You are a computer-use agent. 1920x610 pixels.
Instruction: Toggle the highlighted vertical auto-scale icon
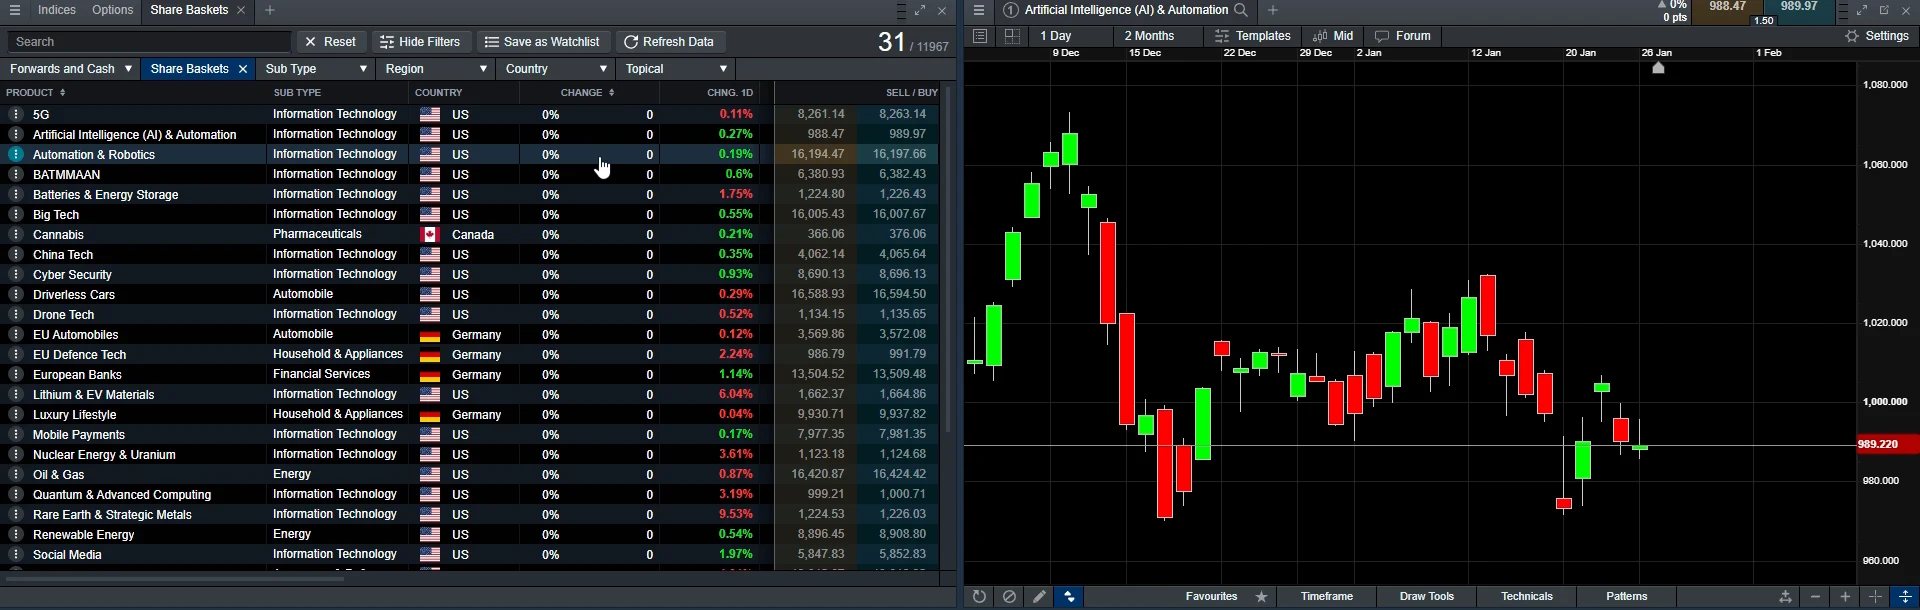(1905, 597)
